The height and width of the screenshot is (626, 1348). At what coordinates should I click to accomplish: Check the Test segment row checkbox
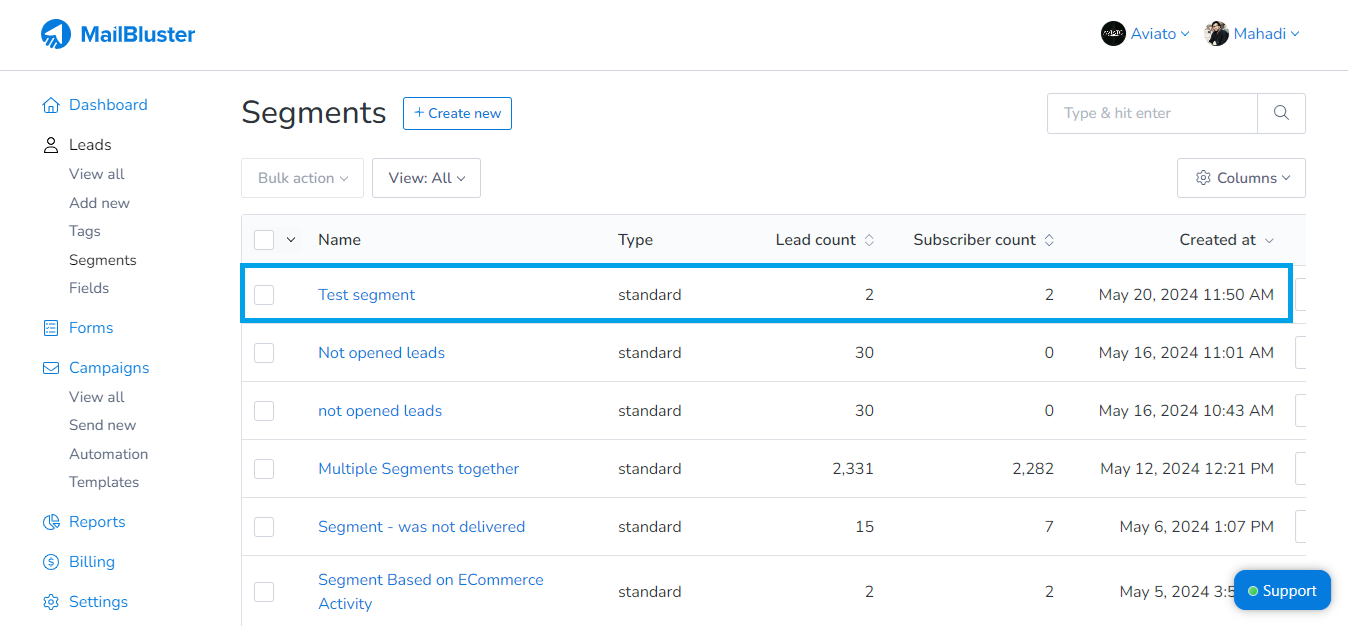pyautogui.click(x=264, y=295)
